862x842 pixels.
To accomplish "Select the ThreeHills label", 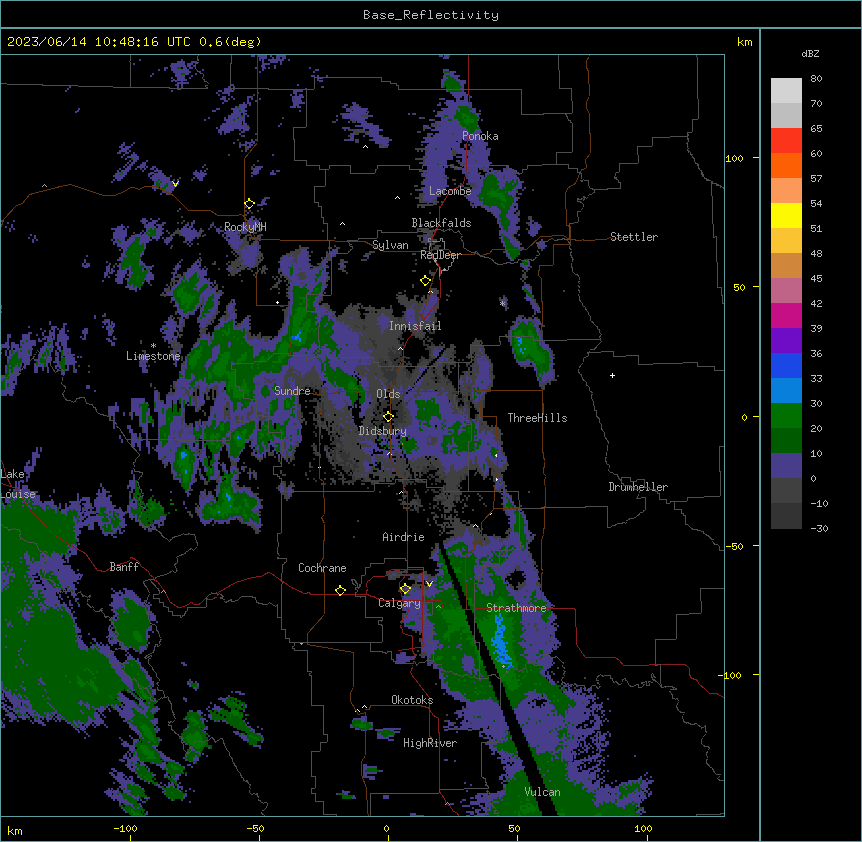I will point(537,418).
